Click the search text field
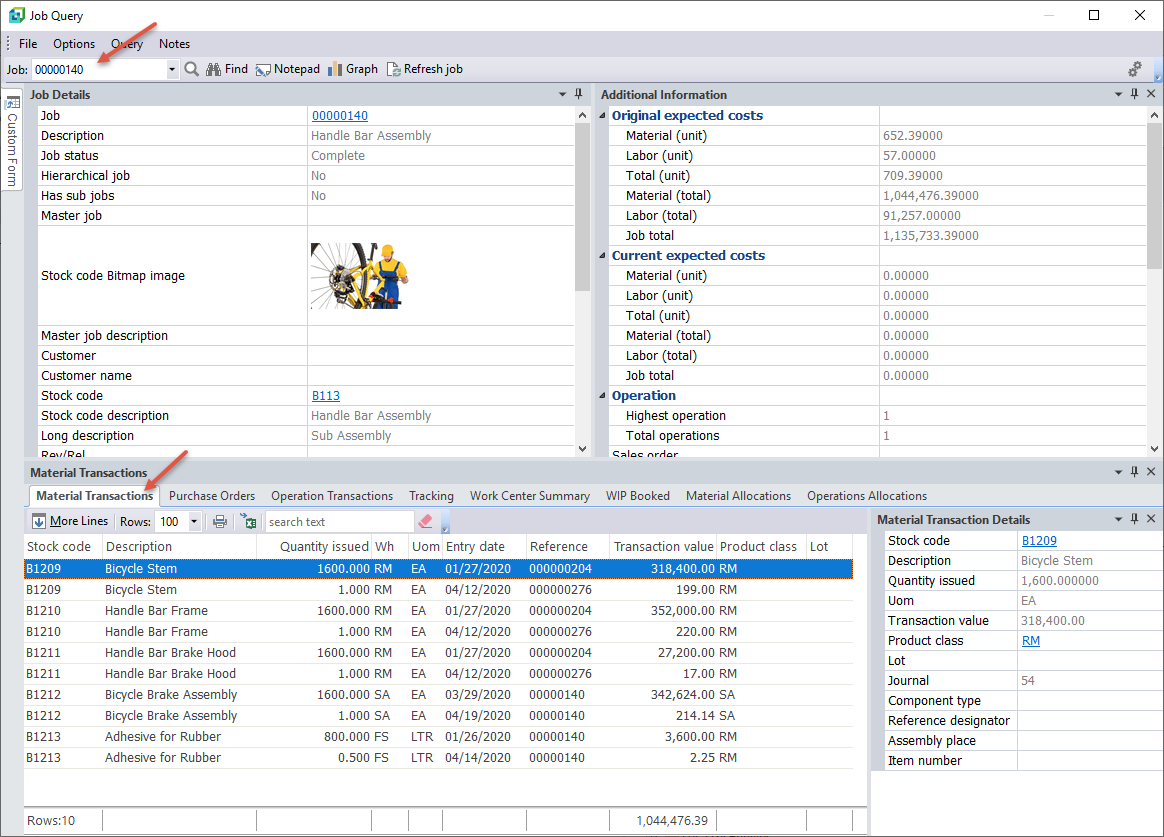The width and height of the screenshot is (1164, 837). click(x=339, y=522)
